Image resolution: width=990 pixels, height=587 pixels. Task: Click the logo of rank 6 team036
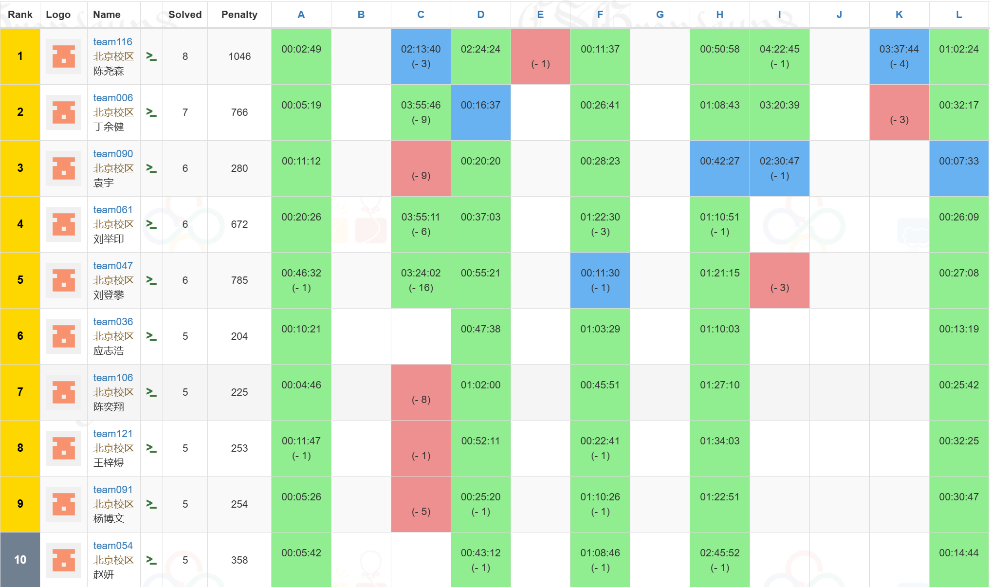(64, 337)
